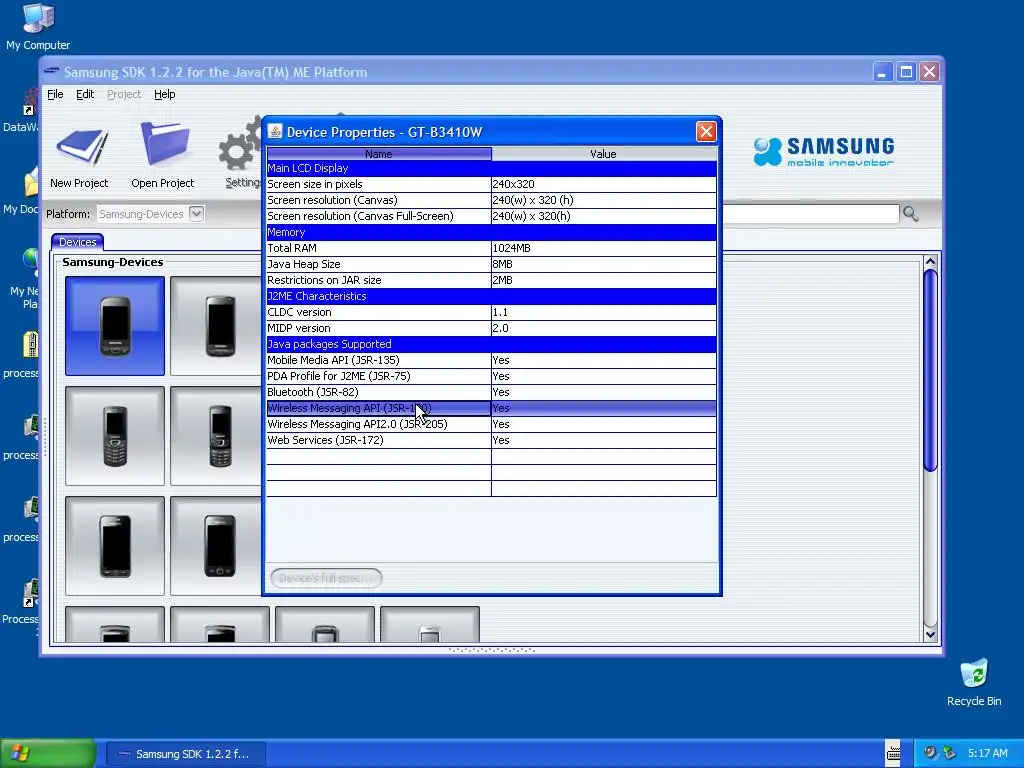
Task: Select Java packages Supported header row
Action: coord(491,344)
